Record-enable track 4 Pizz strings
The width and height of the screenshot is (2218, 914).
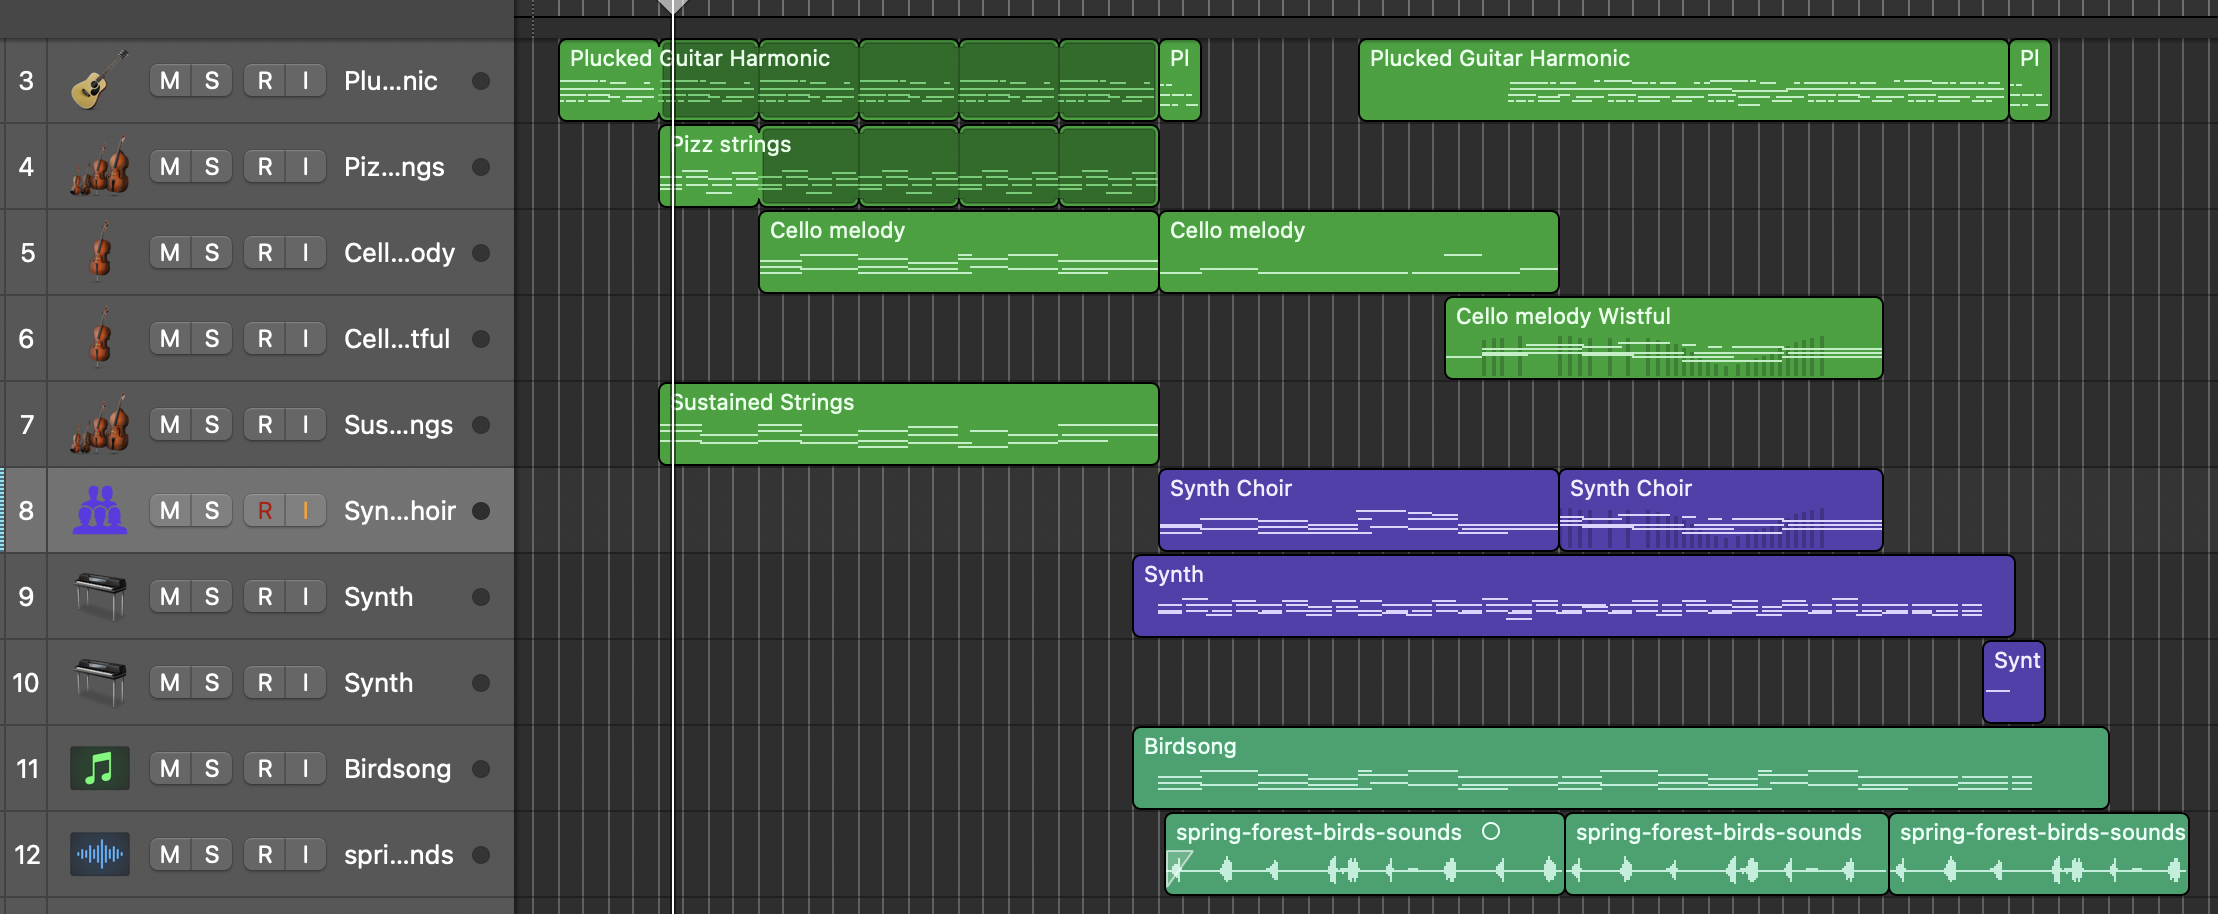point(265,166)
